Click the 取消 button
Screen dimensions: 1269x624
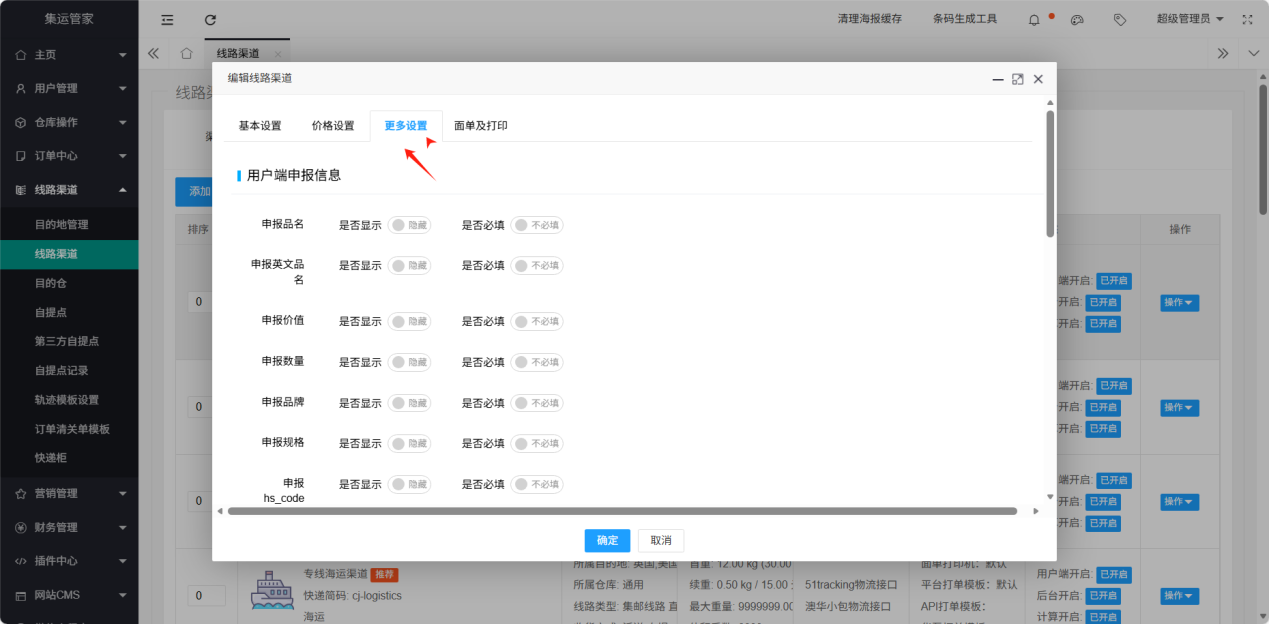coord(661,541)
